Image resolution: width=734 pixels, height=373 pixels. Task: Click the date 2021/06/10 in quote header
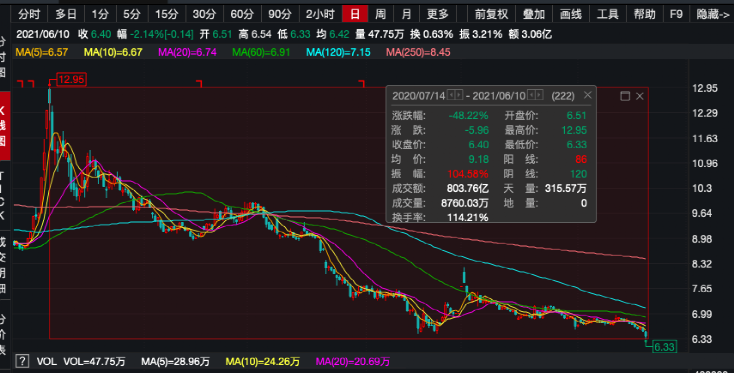click(x=43, y=34)
